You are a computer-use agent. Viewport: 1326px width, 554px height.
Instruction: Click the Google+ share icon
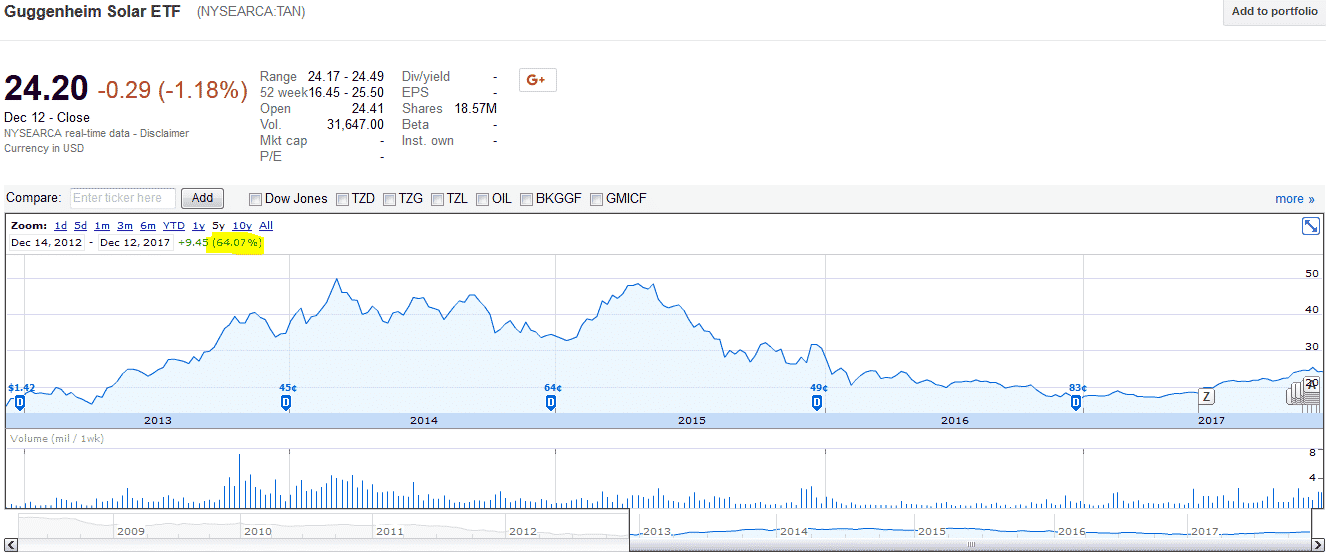point(537,81)
